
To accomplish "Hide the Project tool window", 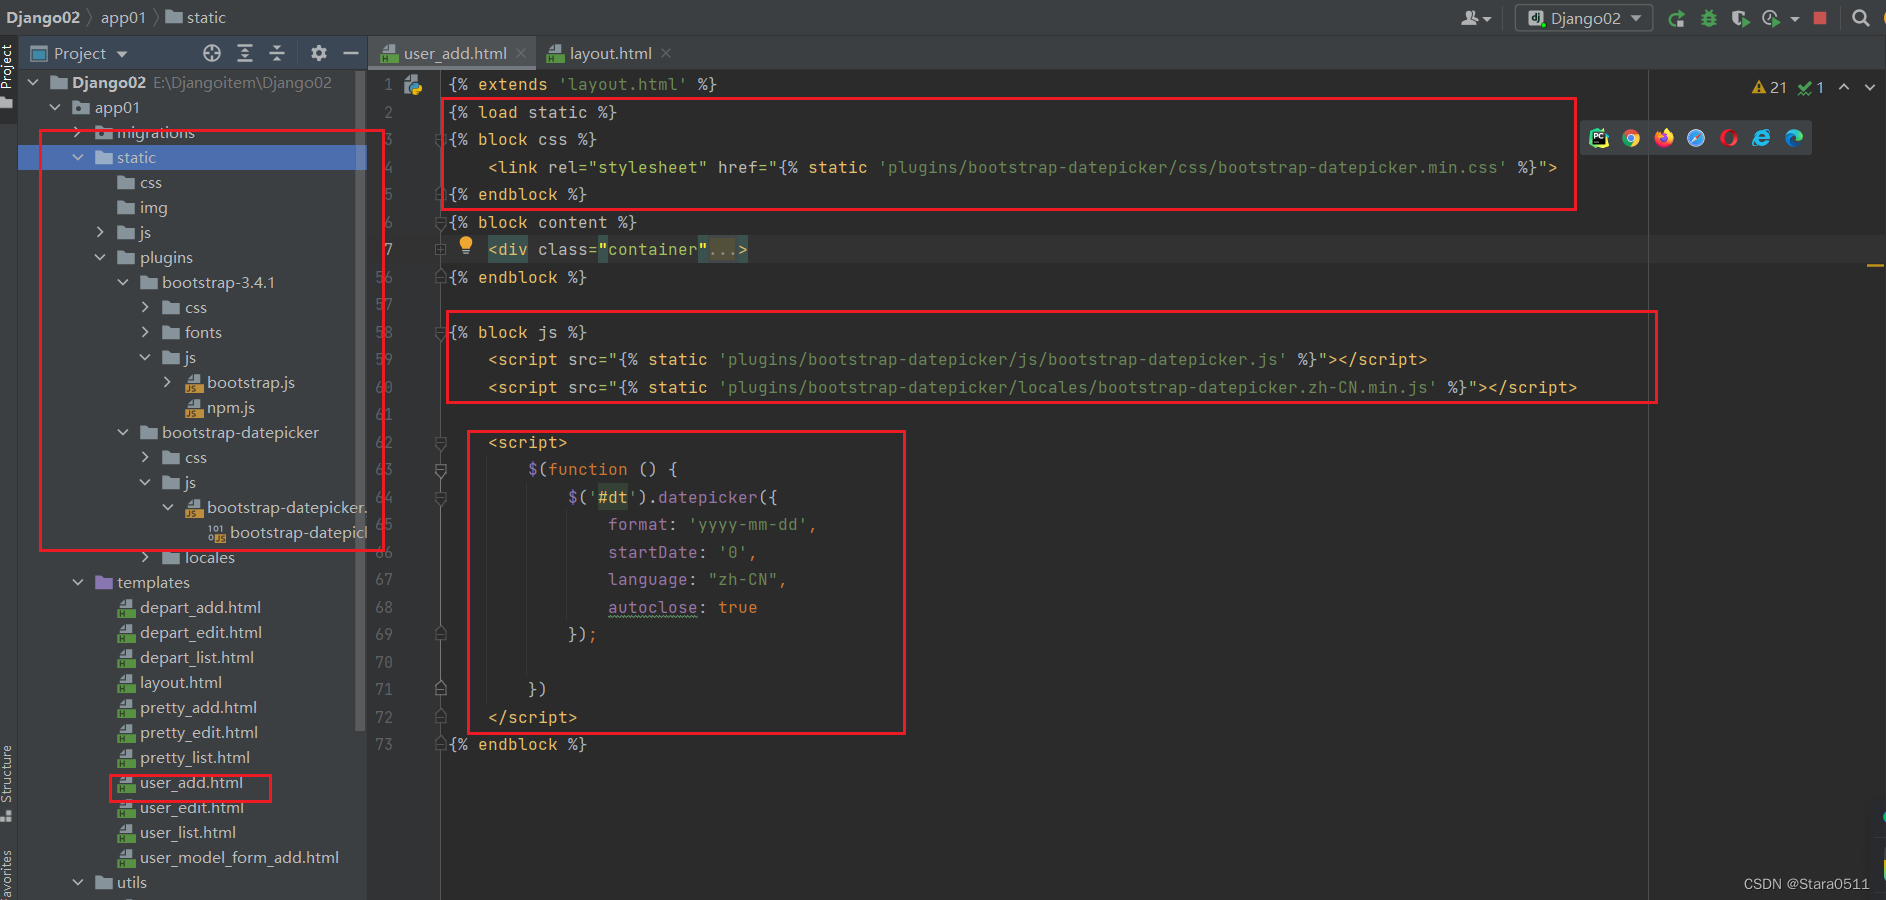I will pyautogui.click(x=351, y=53).
